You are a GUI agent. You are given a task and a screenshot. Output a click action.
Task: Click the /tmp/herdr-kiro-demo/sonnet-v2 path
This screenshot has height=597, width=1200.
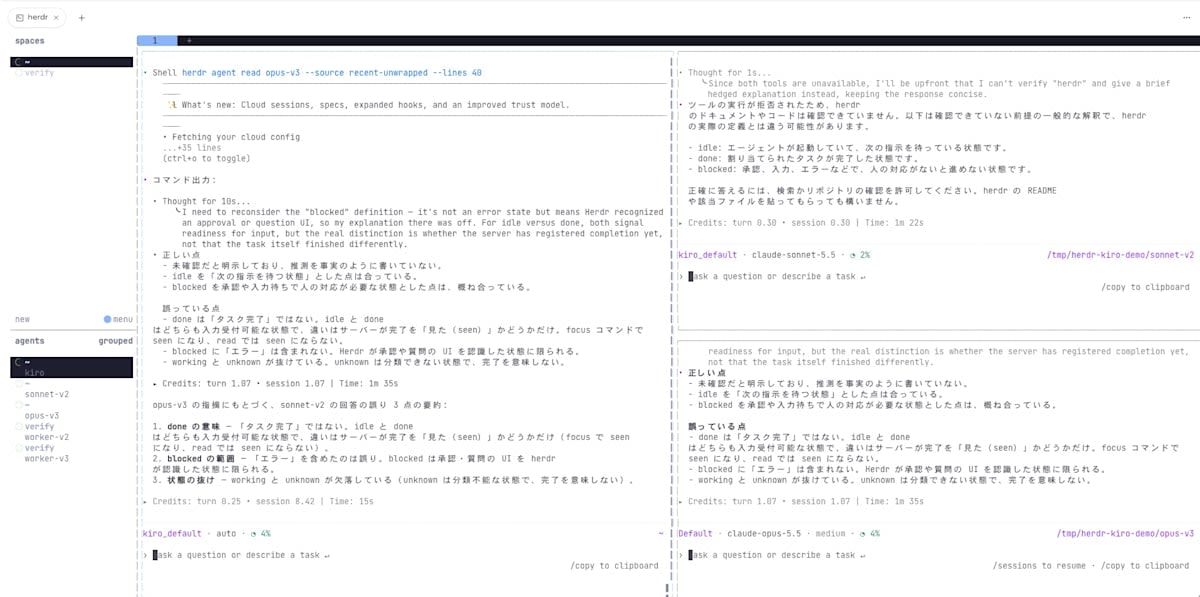[1120, 255]
